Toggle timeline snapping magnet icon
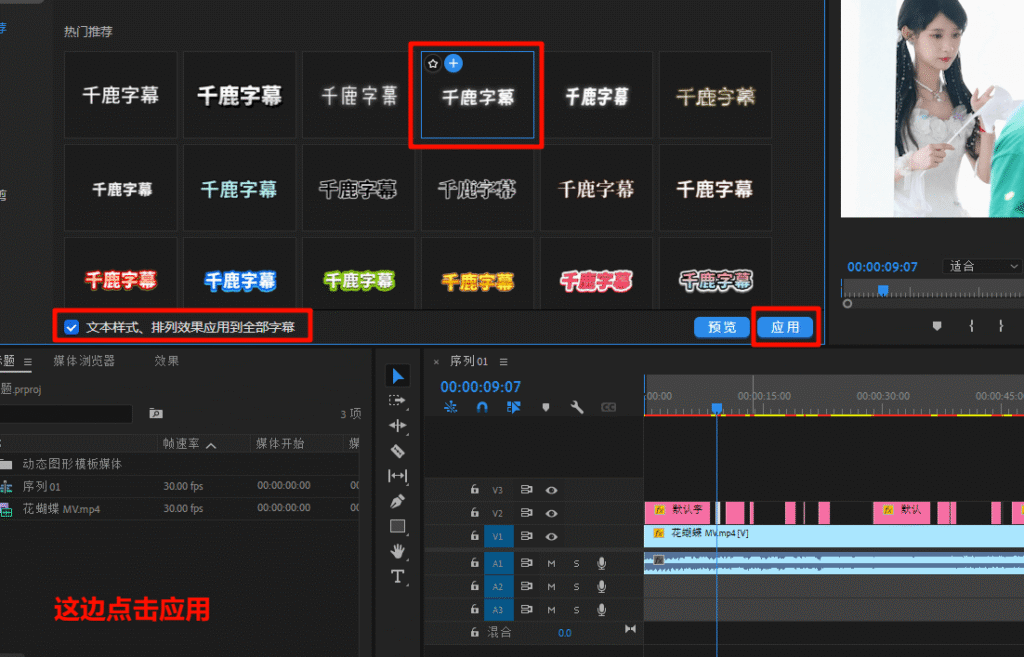Viewport: 1024px width, 657px height. pos(481,407)
